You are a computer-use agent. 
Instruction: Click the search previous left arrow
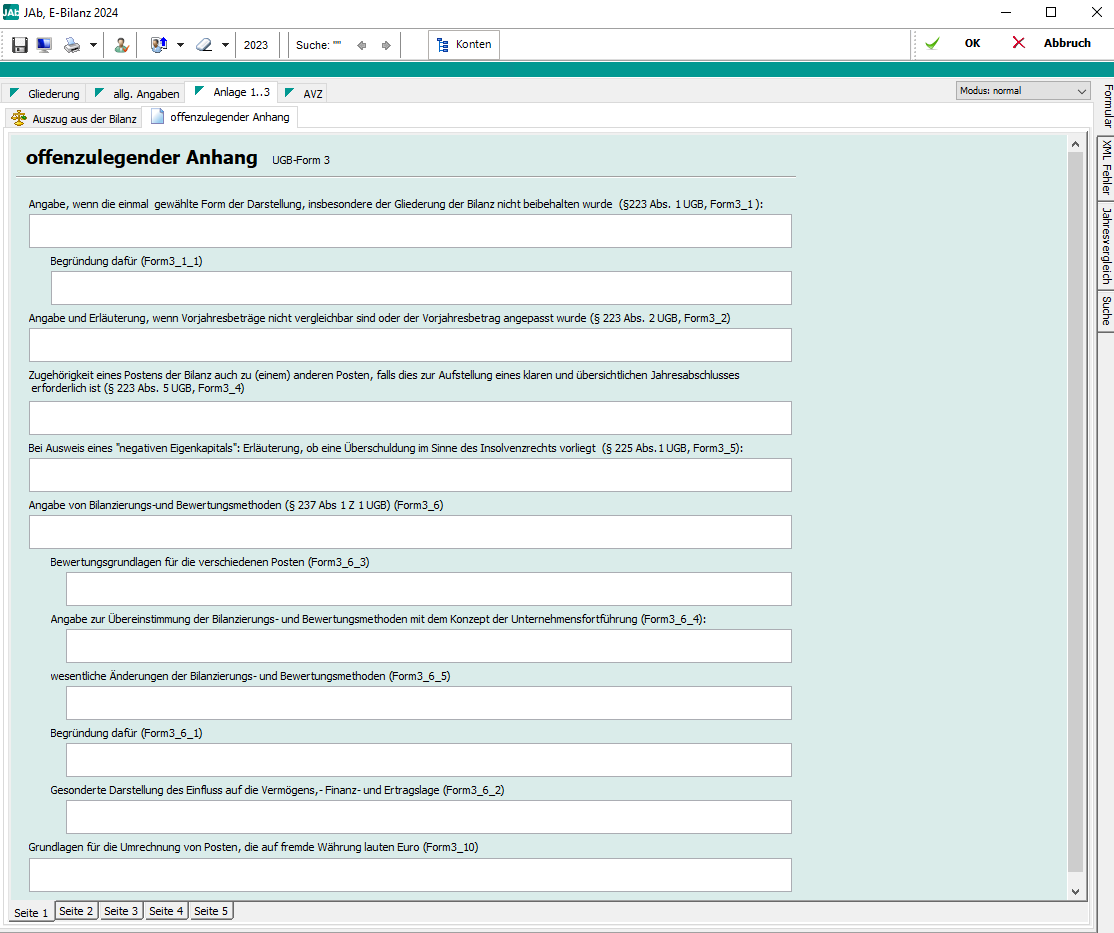click(362, 45)
